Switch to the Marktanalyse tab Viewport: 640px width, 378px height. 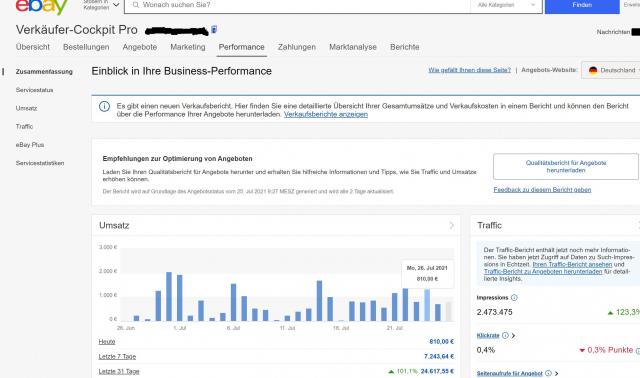pyautogui.click(x=353, y=47)
